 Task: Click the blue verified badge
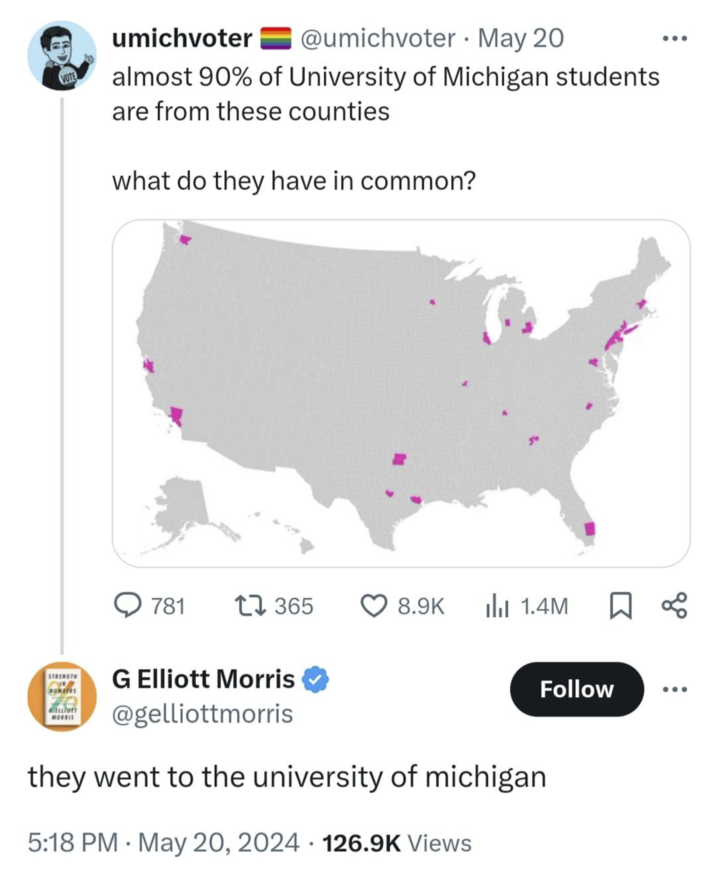[315, 680]
